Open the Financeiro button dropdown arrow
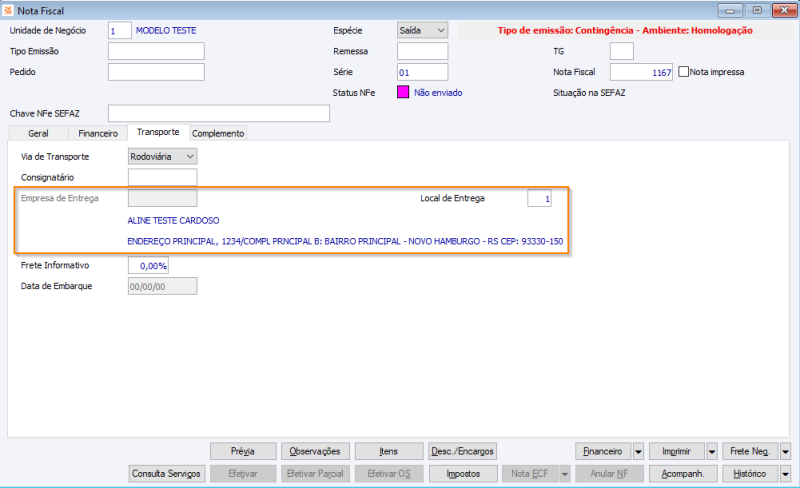800x488 pixels. (x=638, y=451)
